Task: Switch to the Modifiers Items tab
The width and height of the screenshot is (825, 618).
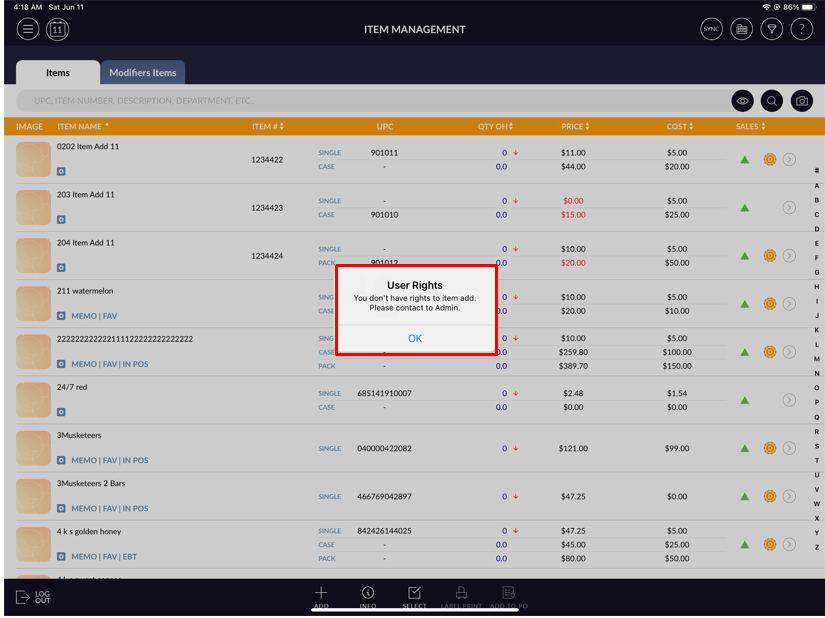Action: point(143,73)
